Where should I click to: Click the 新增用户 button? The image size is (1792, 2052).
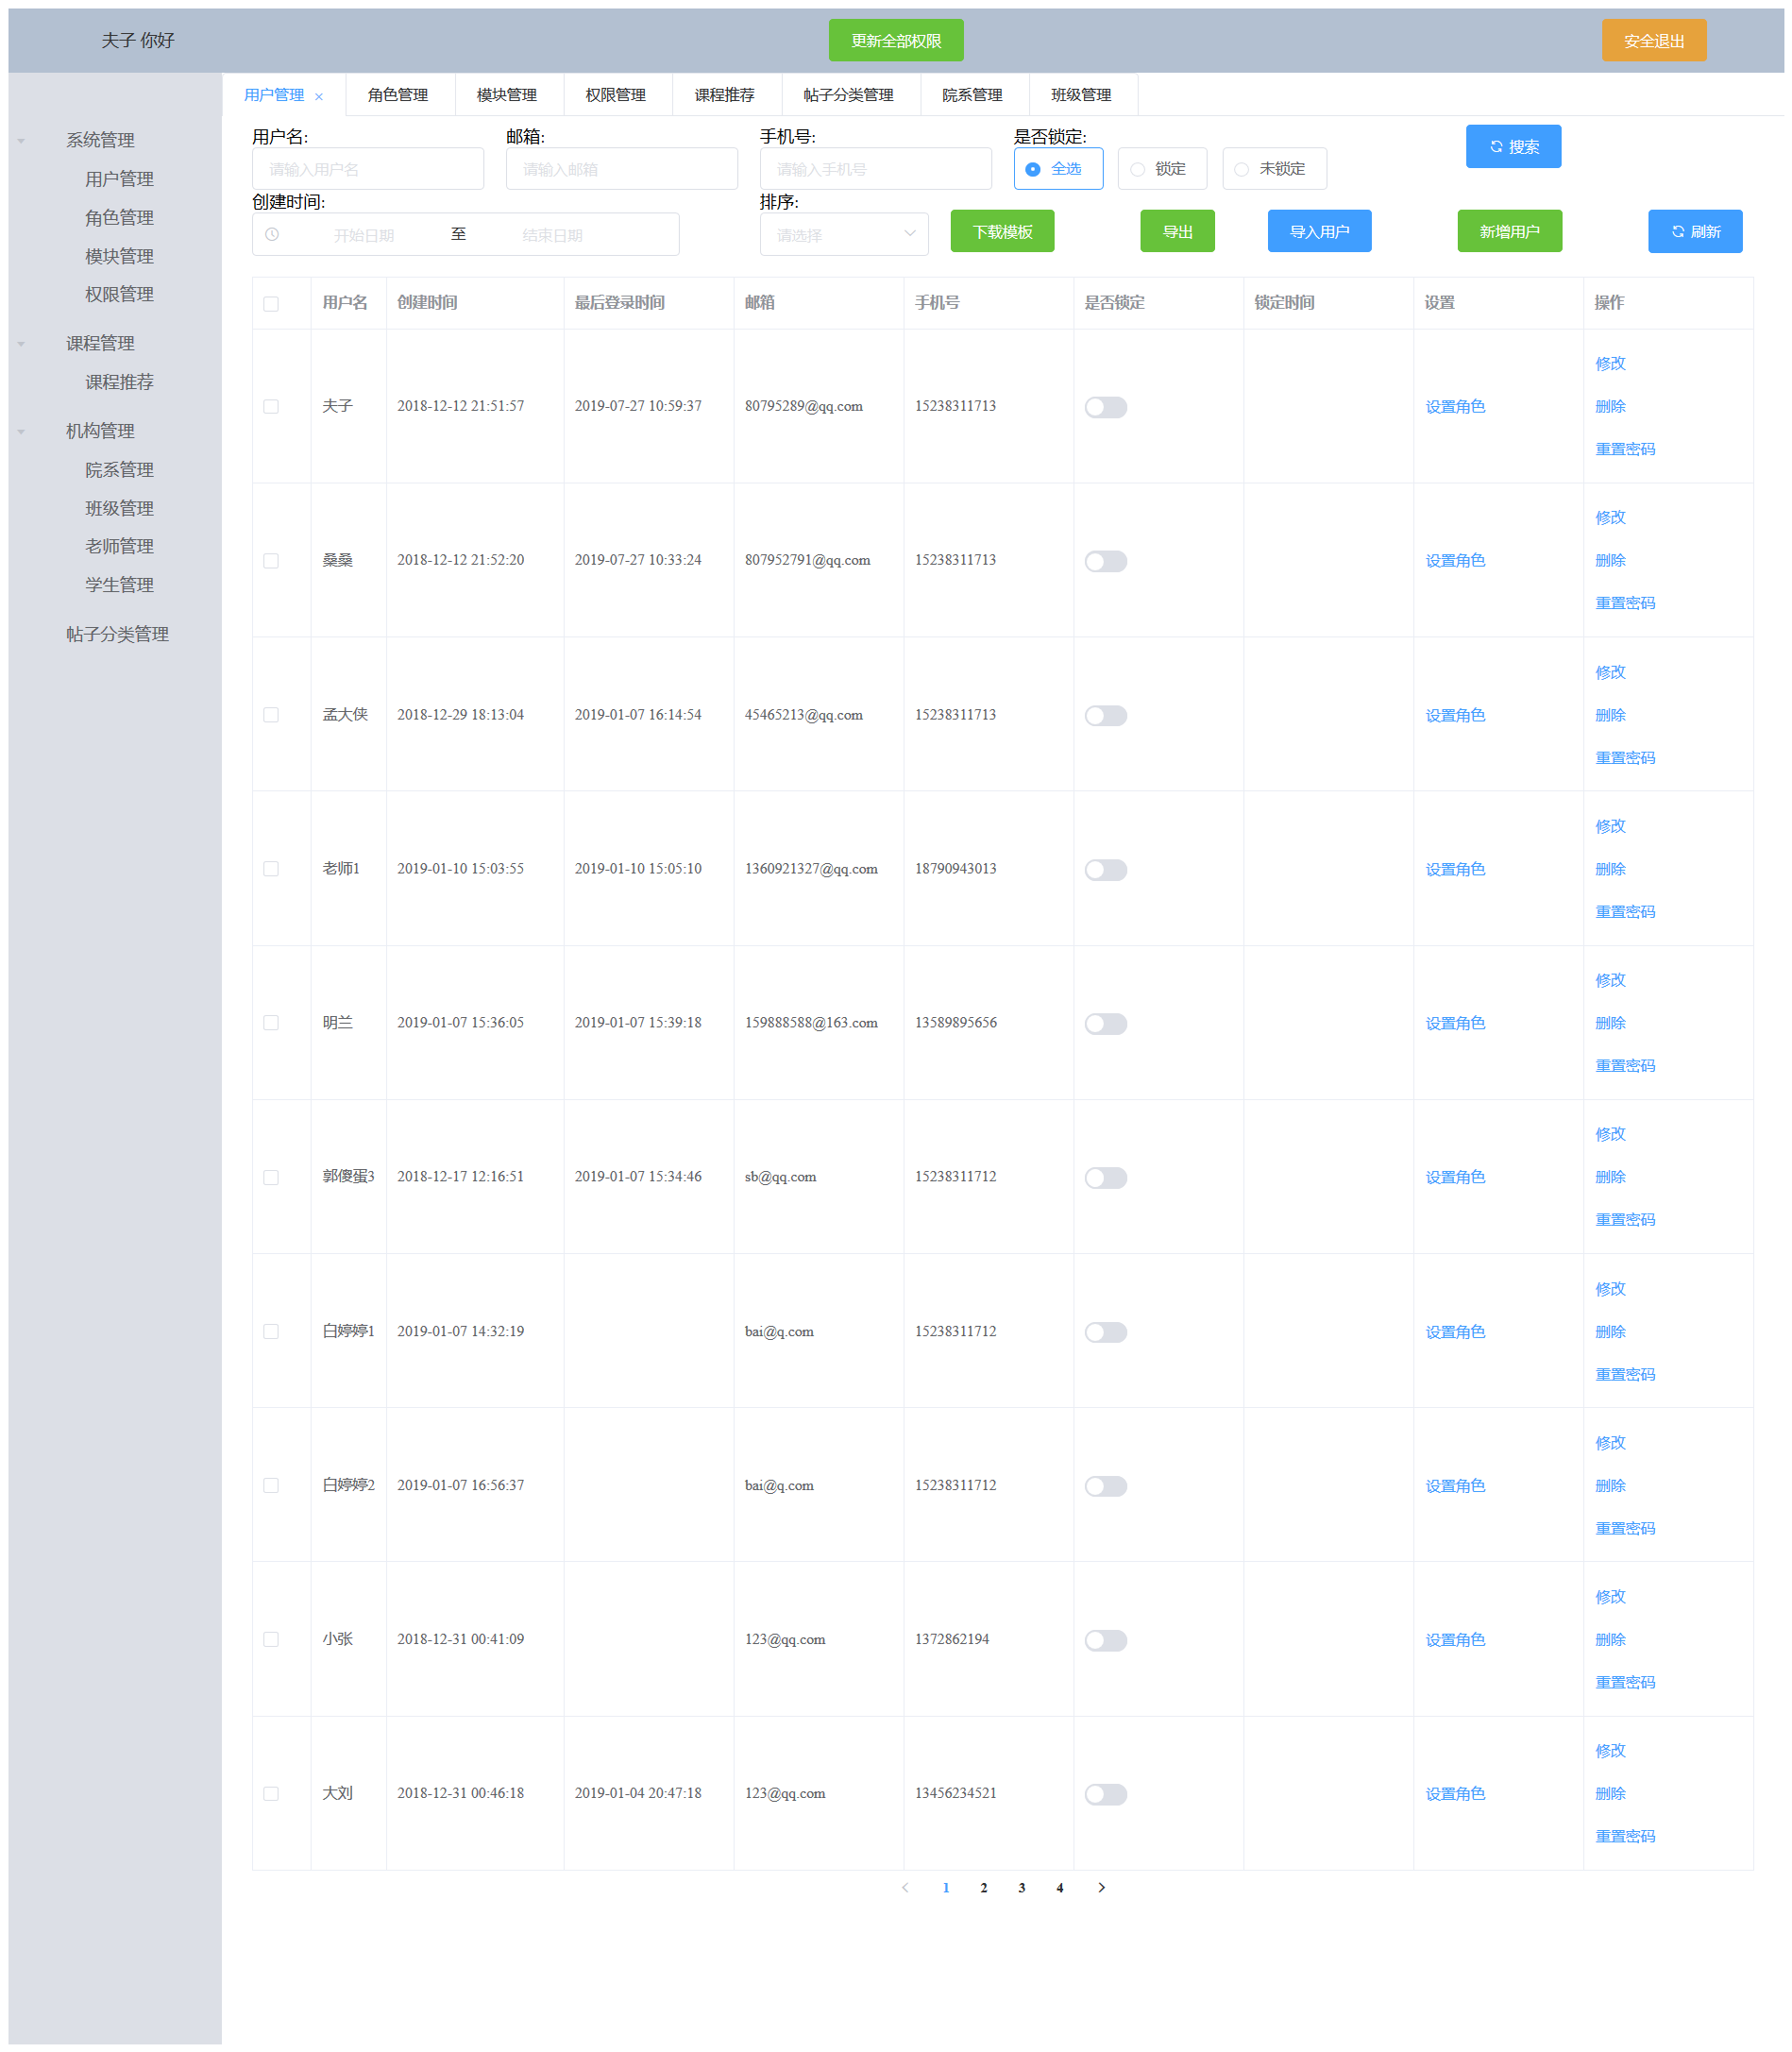(1510, 231)
